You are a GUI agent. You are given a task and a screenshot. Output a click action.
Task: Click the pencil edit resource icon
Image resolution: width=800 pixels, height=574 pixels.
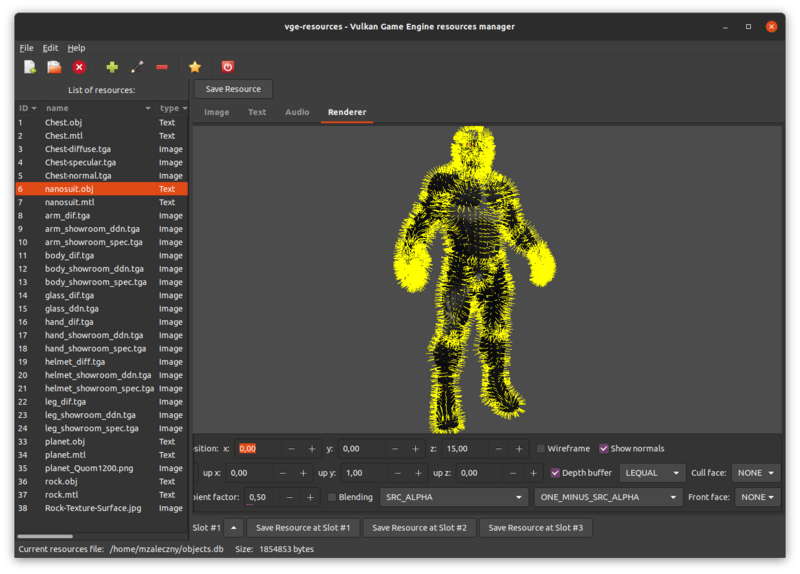(137, 67)
